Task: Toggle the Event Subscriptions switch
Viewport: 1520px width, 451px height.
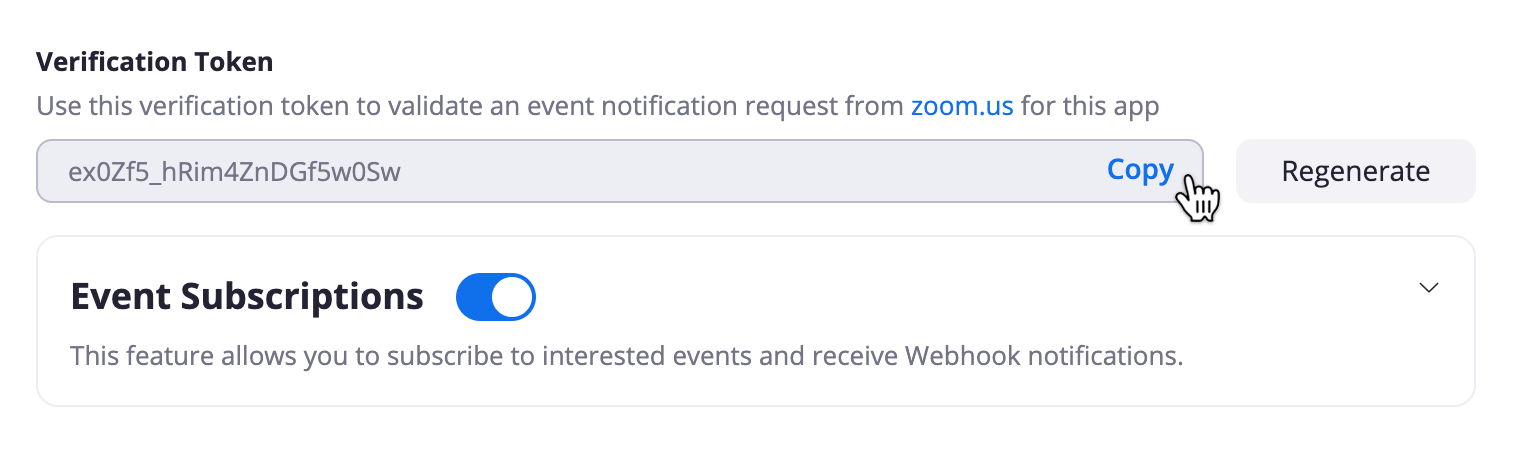Action: pyautogui.click(x=496, y=298)
